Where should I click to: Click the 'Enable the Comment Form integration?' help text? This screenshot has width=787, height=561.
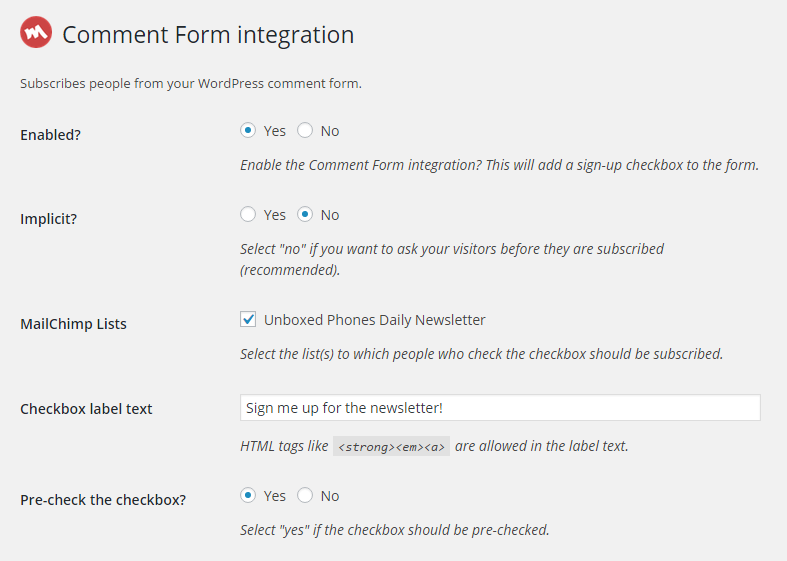click(499, 165)
